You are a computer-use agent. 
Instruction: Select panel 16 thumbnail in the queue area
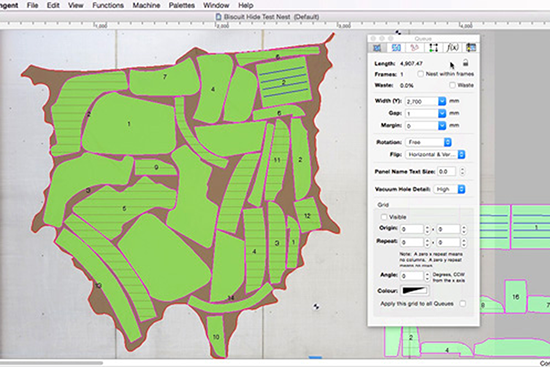tap(515, 296)
